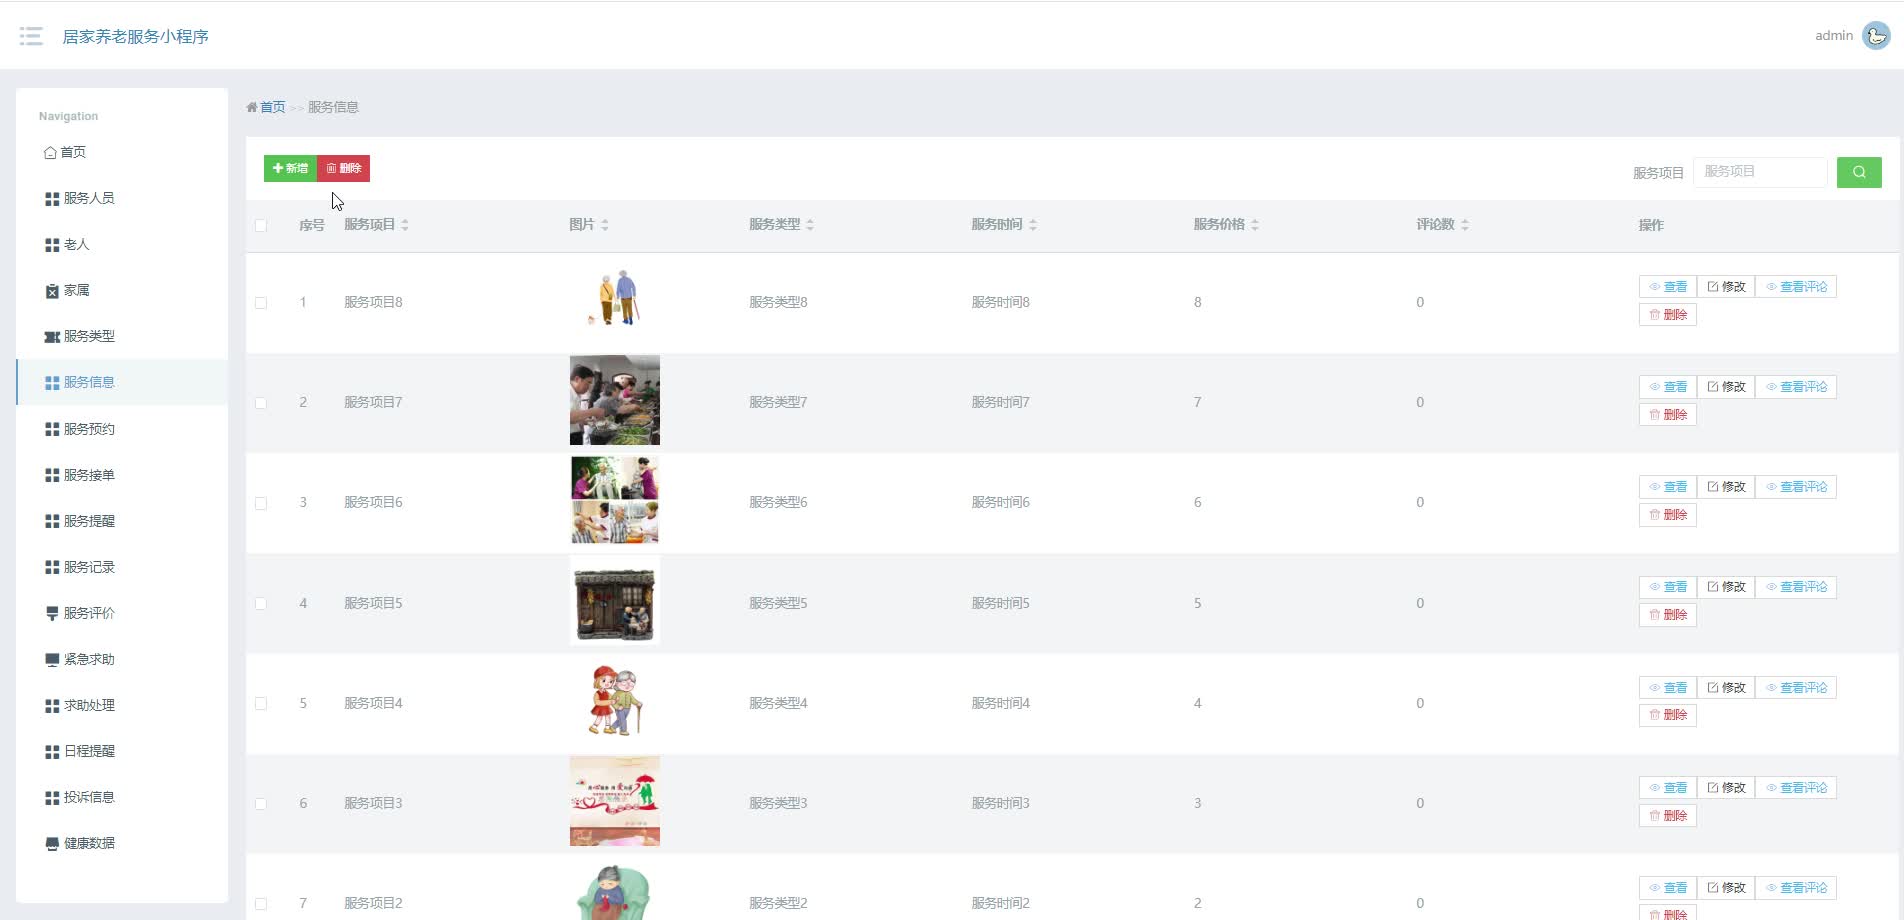This screenshot has height=920, width=1904.
Task: Click the 首页 breadcrumb link
Action: pos(273,107)
